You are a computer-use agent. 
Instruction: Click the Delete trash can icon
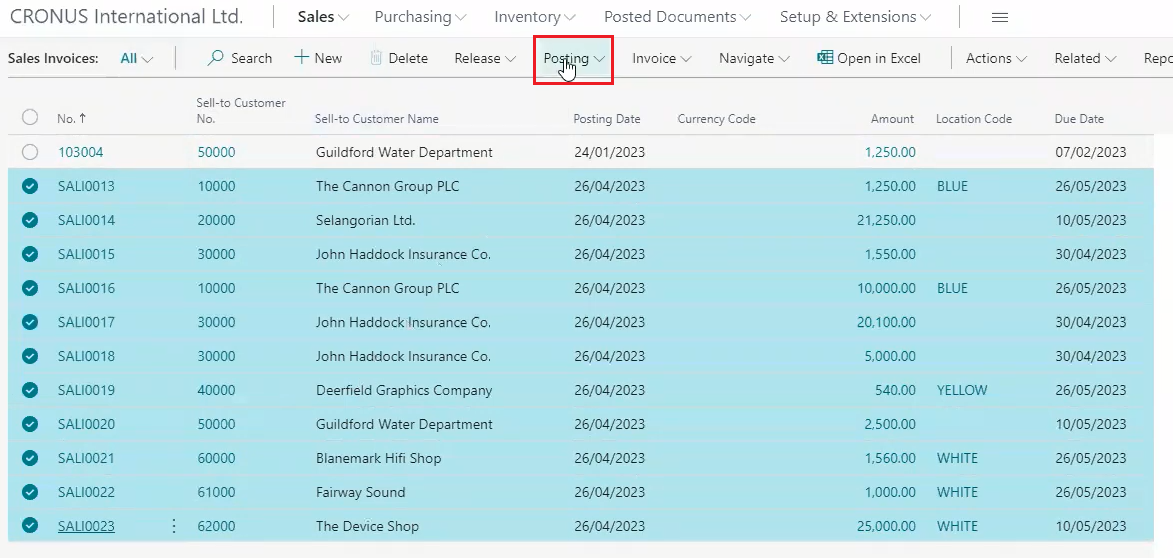[376, 58]
